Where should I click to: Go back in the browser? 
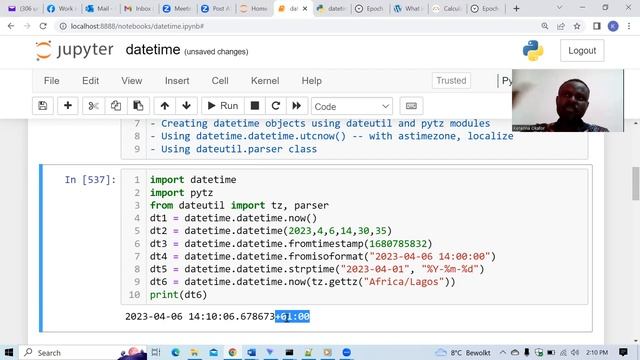point(11,26)
